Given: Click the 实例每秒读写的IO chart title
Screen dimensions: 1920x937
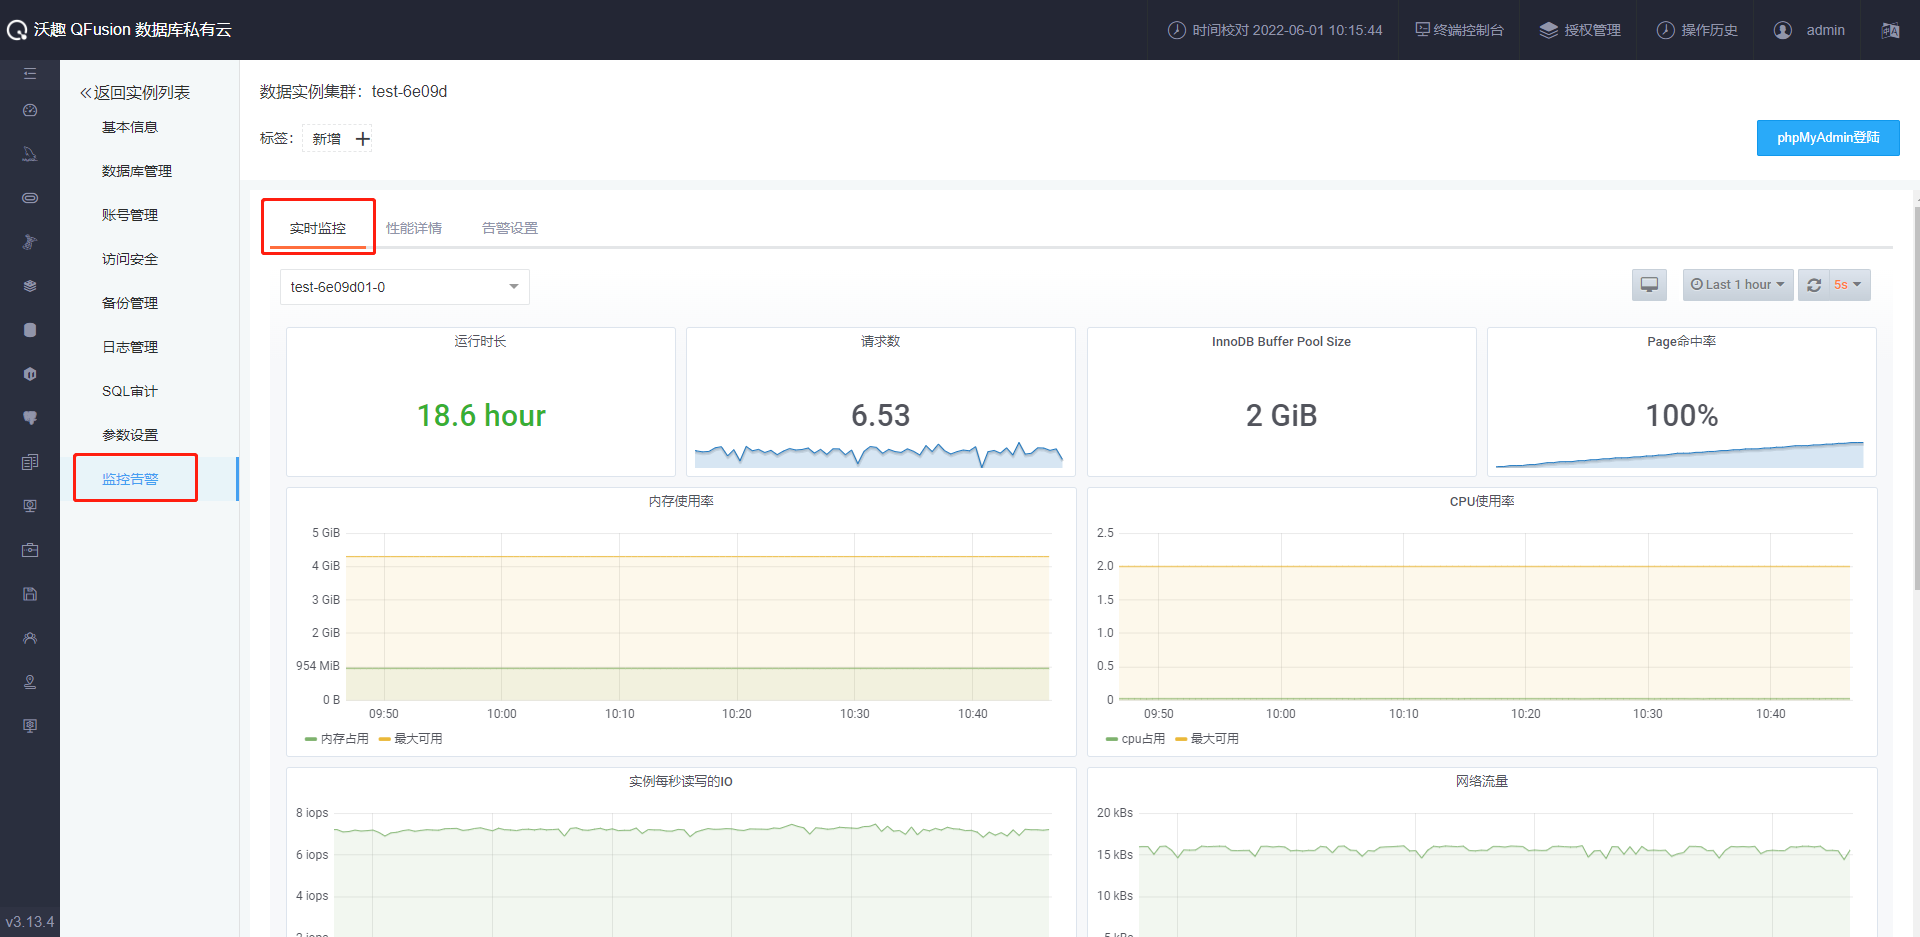Looking at the screenshot, I should 681,781.
